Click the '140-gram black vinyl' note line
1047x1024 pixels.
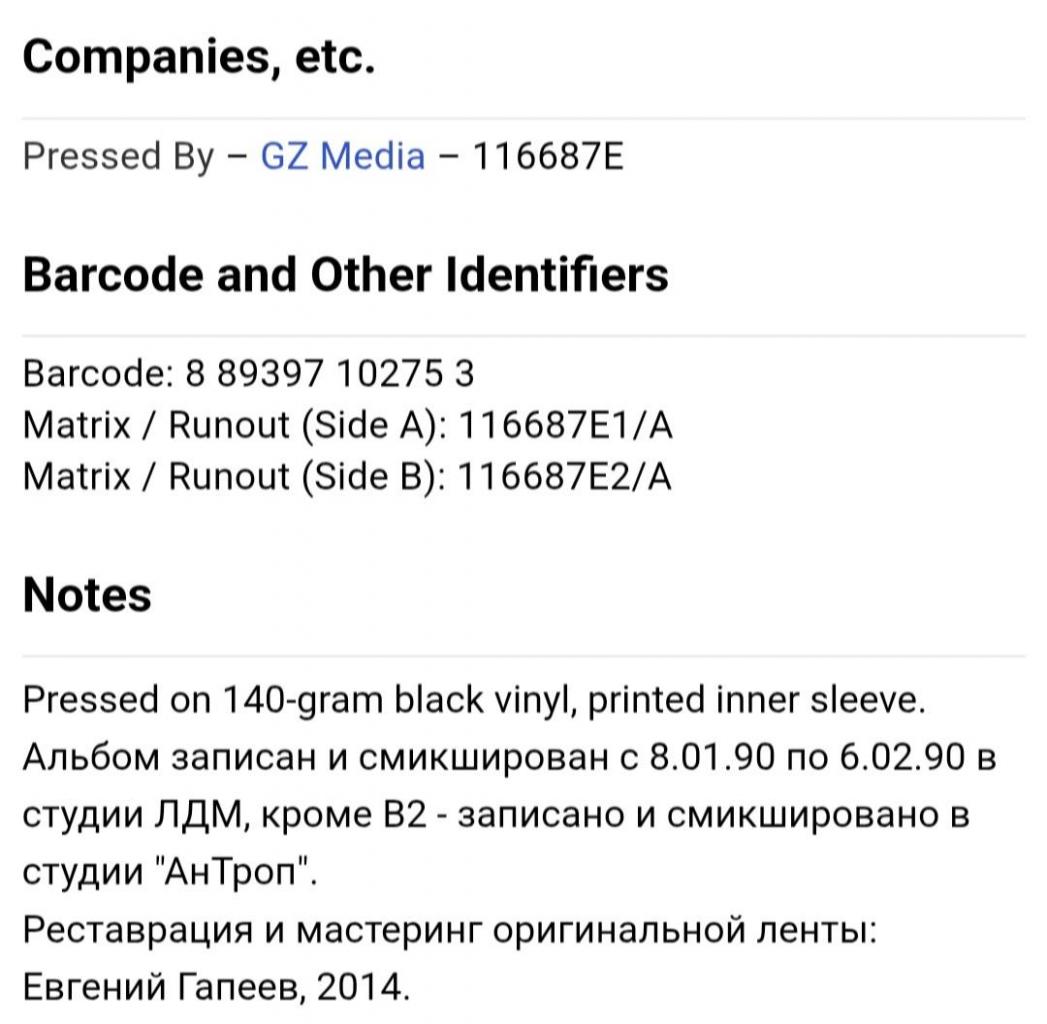tap(474, 700)
